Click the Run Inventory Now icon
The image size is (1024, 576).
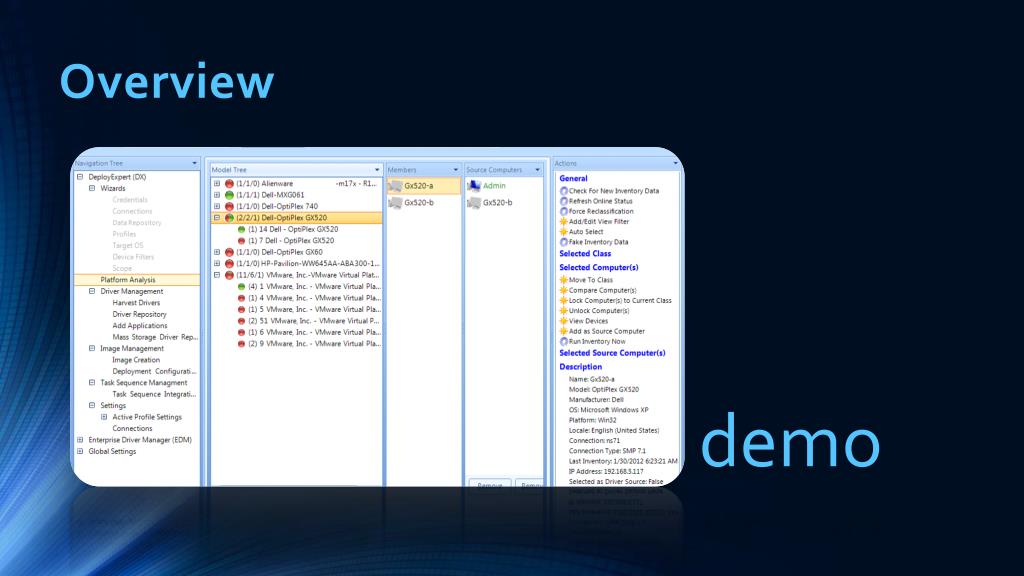click(x=564, y=341)
